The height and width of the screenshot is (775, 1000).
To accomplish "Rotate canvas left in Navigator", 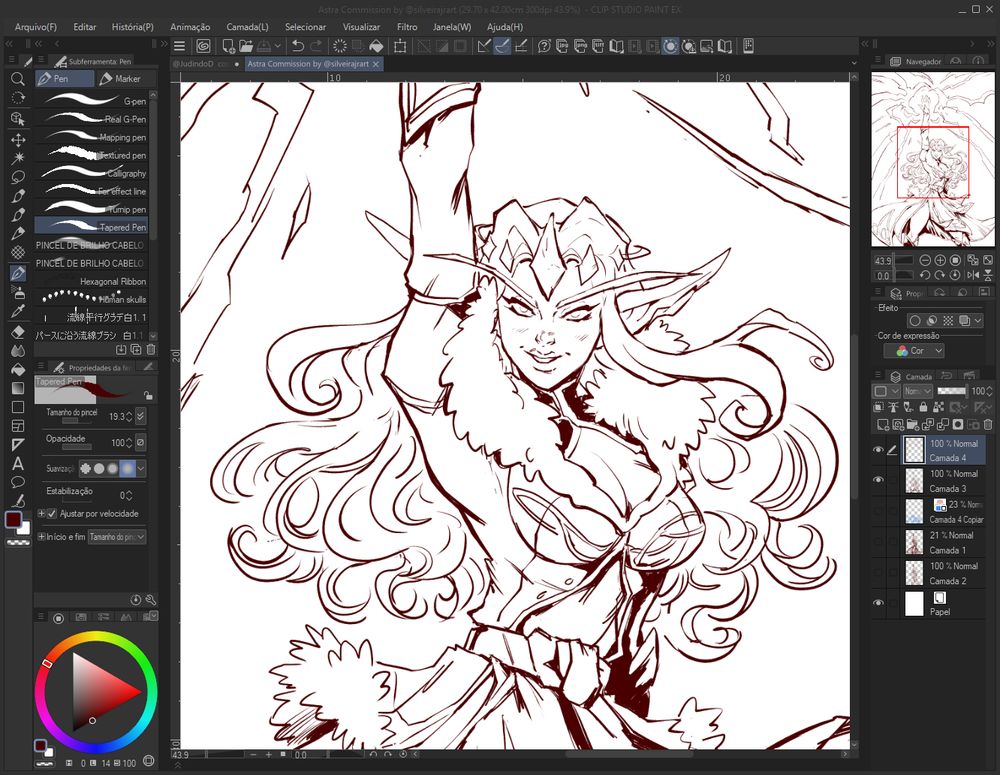I will [x=925, y=276].
